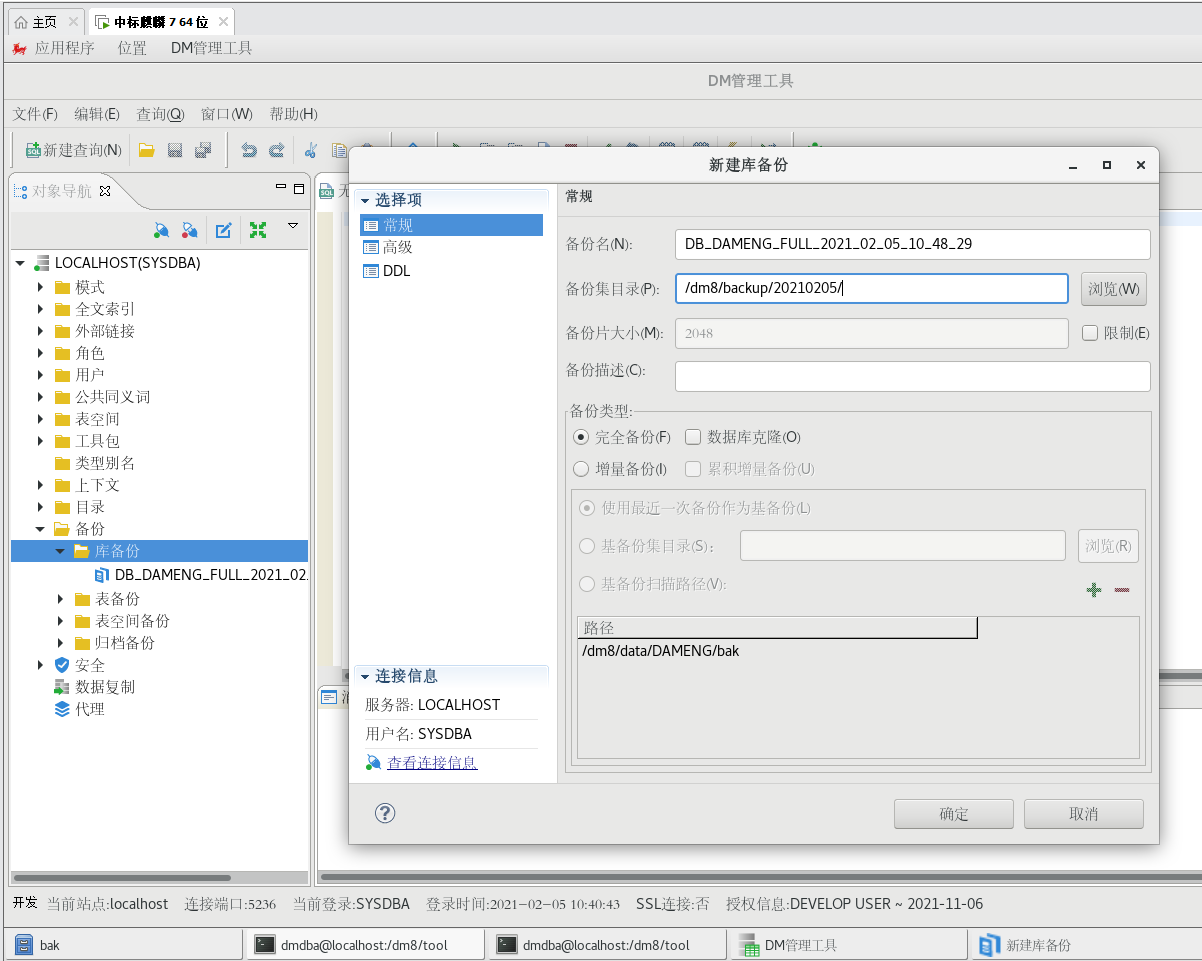This screenshot has width=1202, height=961.
Task: Expand the 表备份 tree node
Action: point(61,599)
